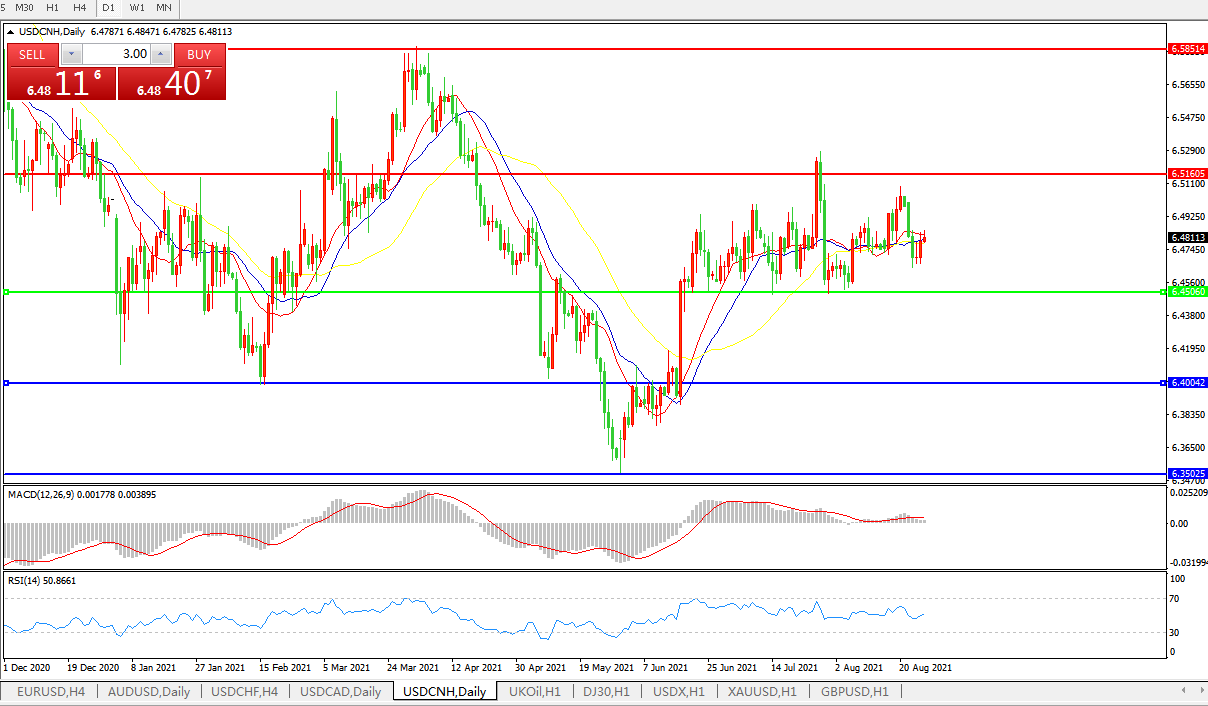Select the MN monthly timeframe
Image resolution: width=1208 pixels, height=706 pixels.
(164, 7)
